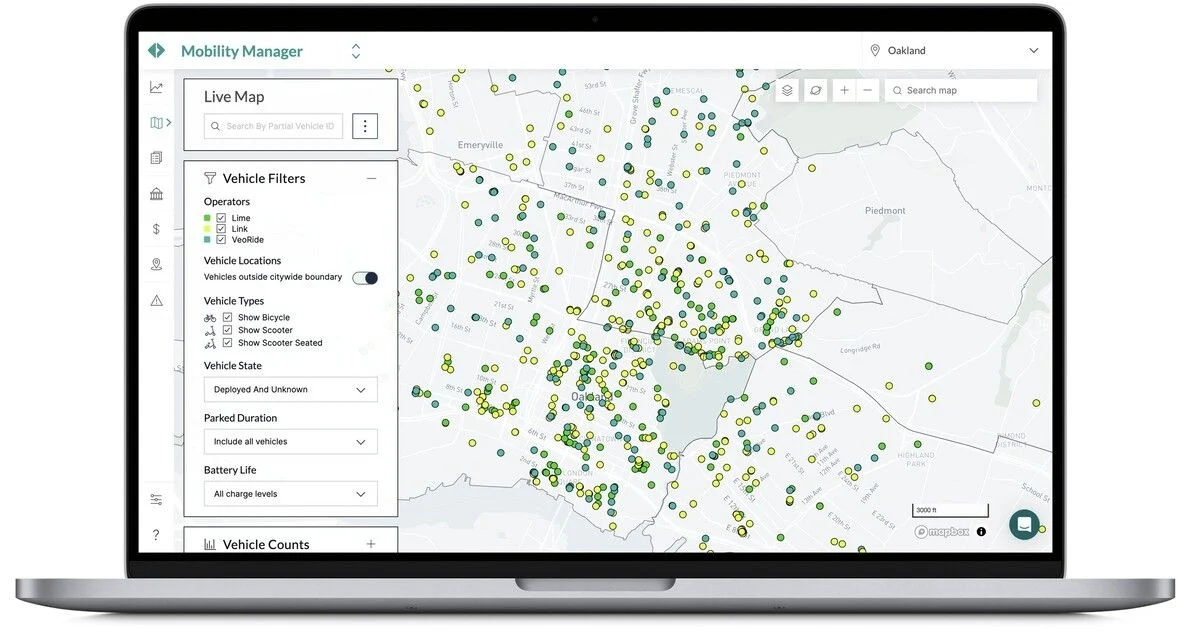Open the settings sliders sidebar icon
Image resolution: width=1200 pixels, height=635 pixels.
[157, 499]
